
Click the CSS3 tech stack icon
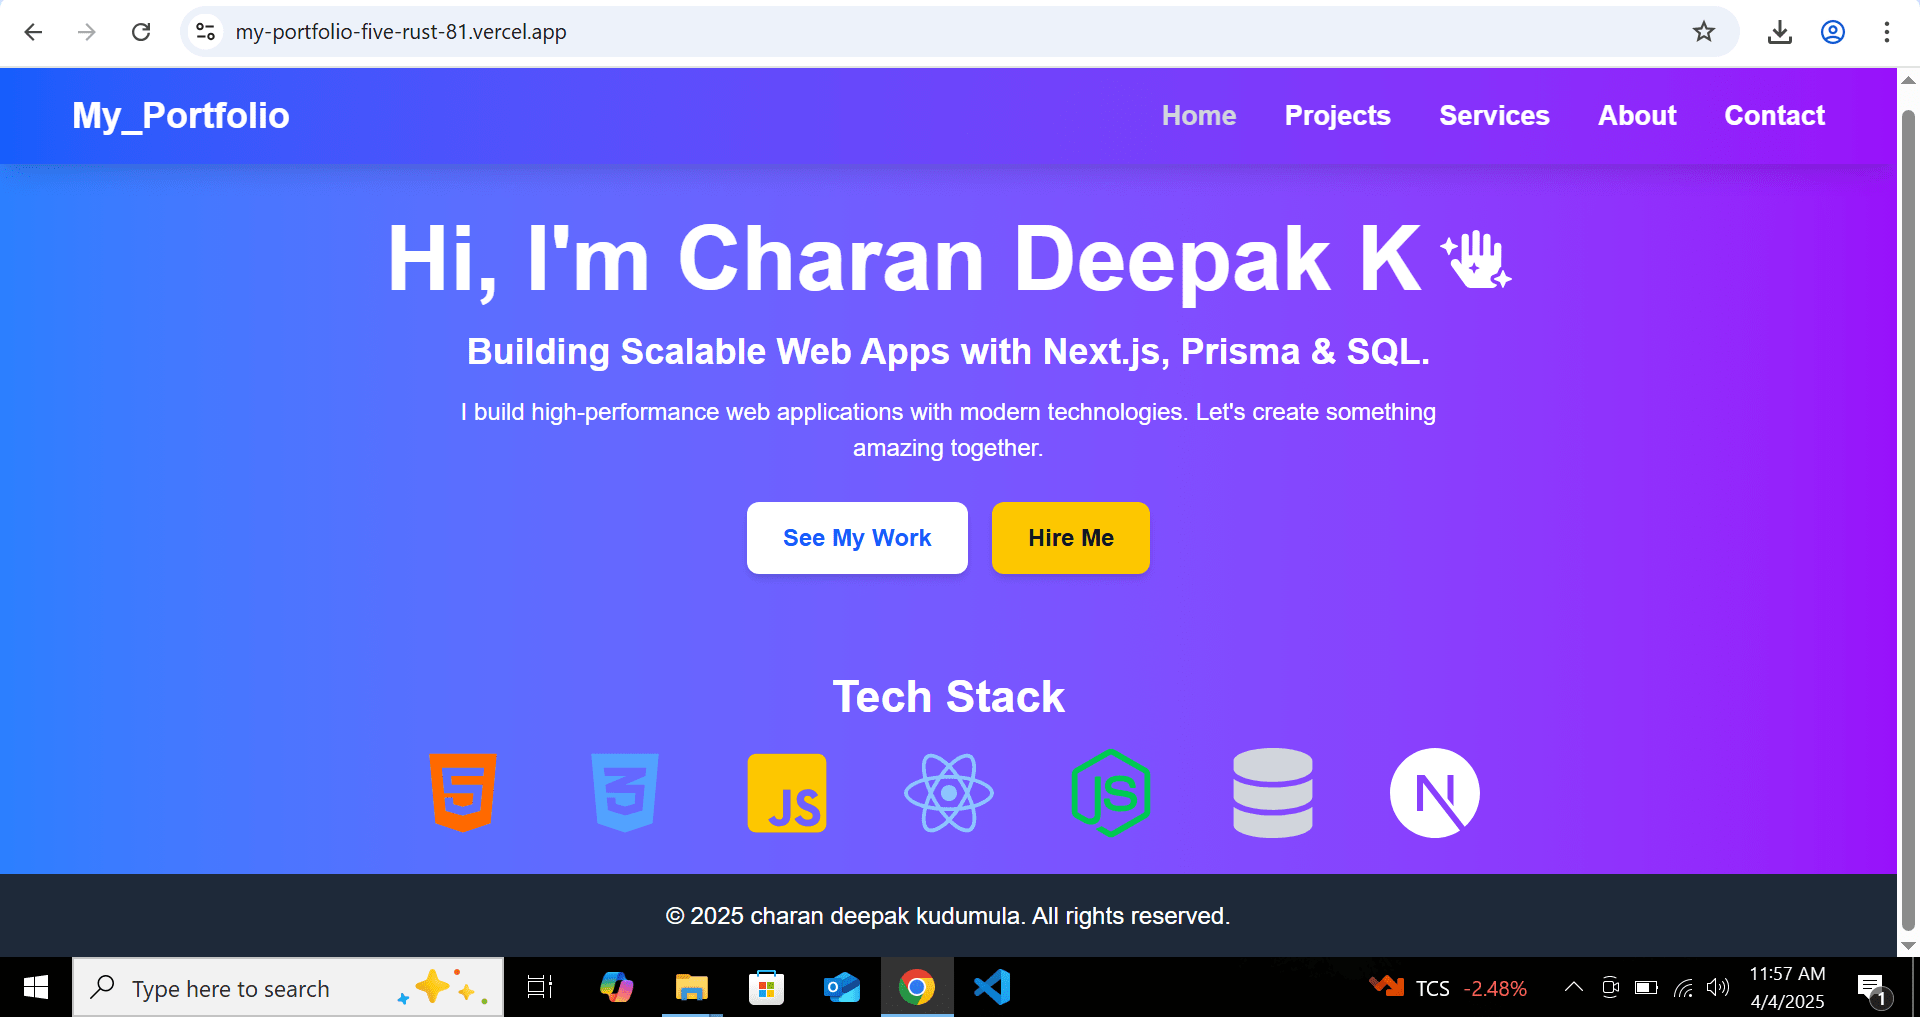[x=625, y=793]
